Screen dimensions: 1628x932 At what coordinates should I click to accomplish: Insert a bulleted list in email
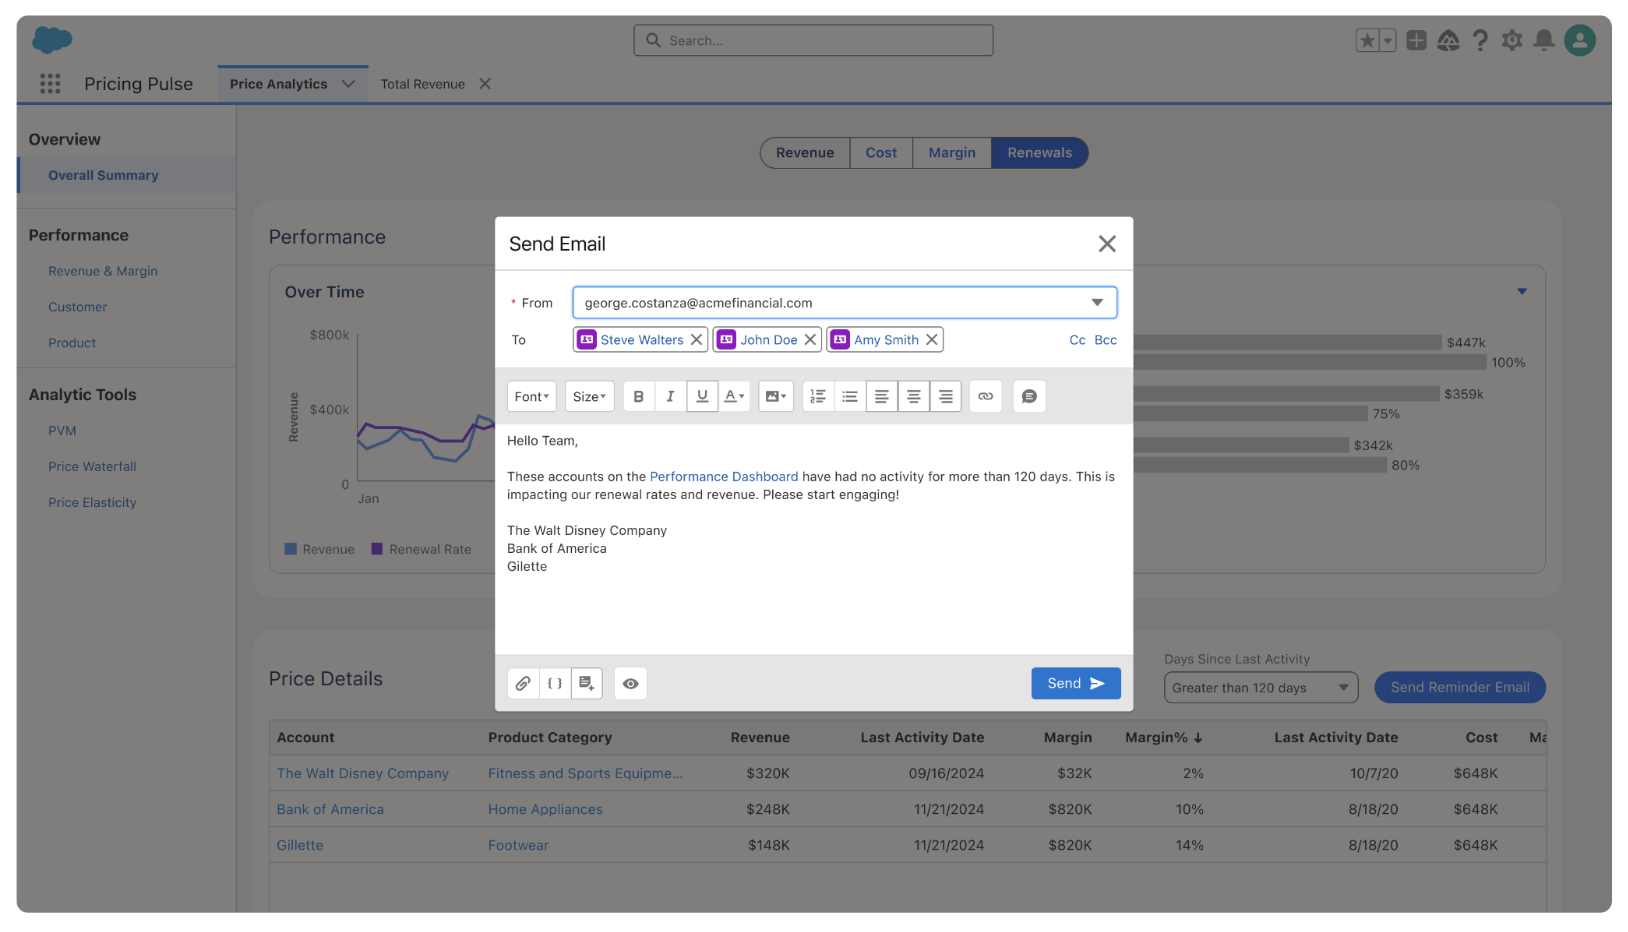pyautogui.click(x=850, y=397)
